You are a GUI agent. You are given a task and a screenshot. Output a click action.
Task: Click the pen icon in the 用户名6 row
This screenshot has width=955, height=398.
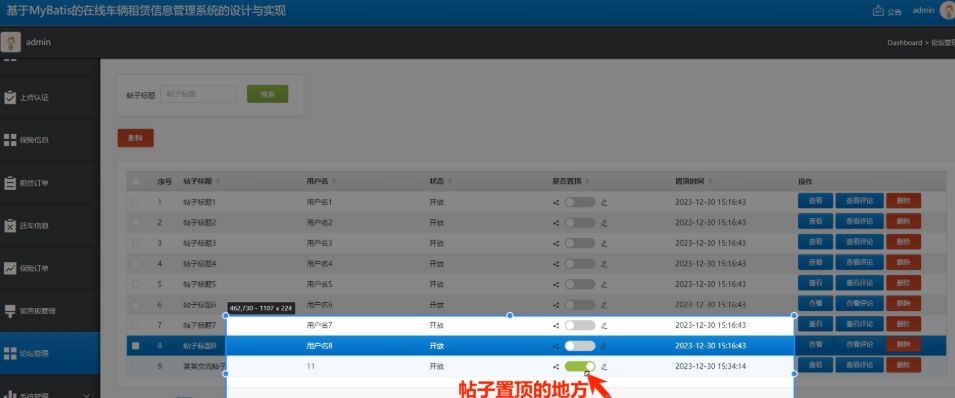tap(604, 305)
